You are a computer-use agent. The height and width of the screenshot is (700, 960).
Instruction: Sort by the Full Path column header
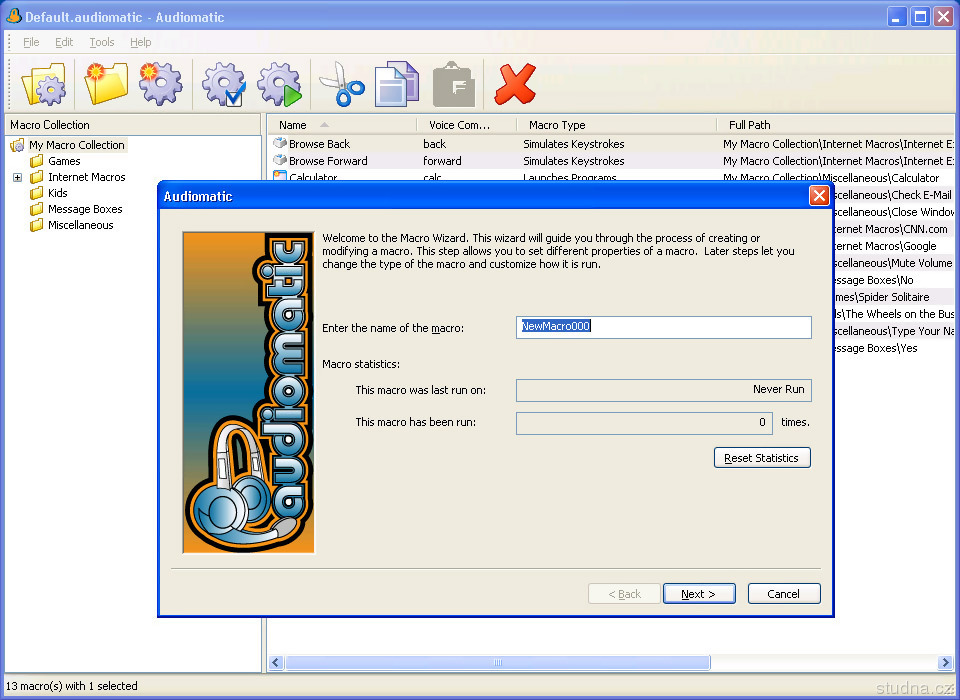[x=835, y=125]
